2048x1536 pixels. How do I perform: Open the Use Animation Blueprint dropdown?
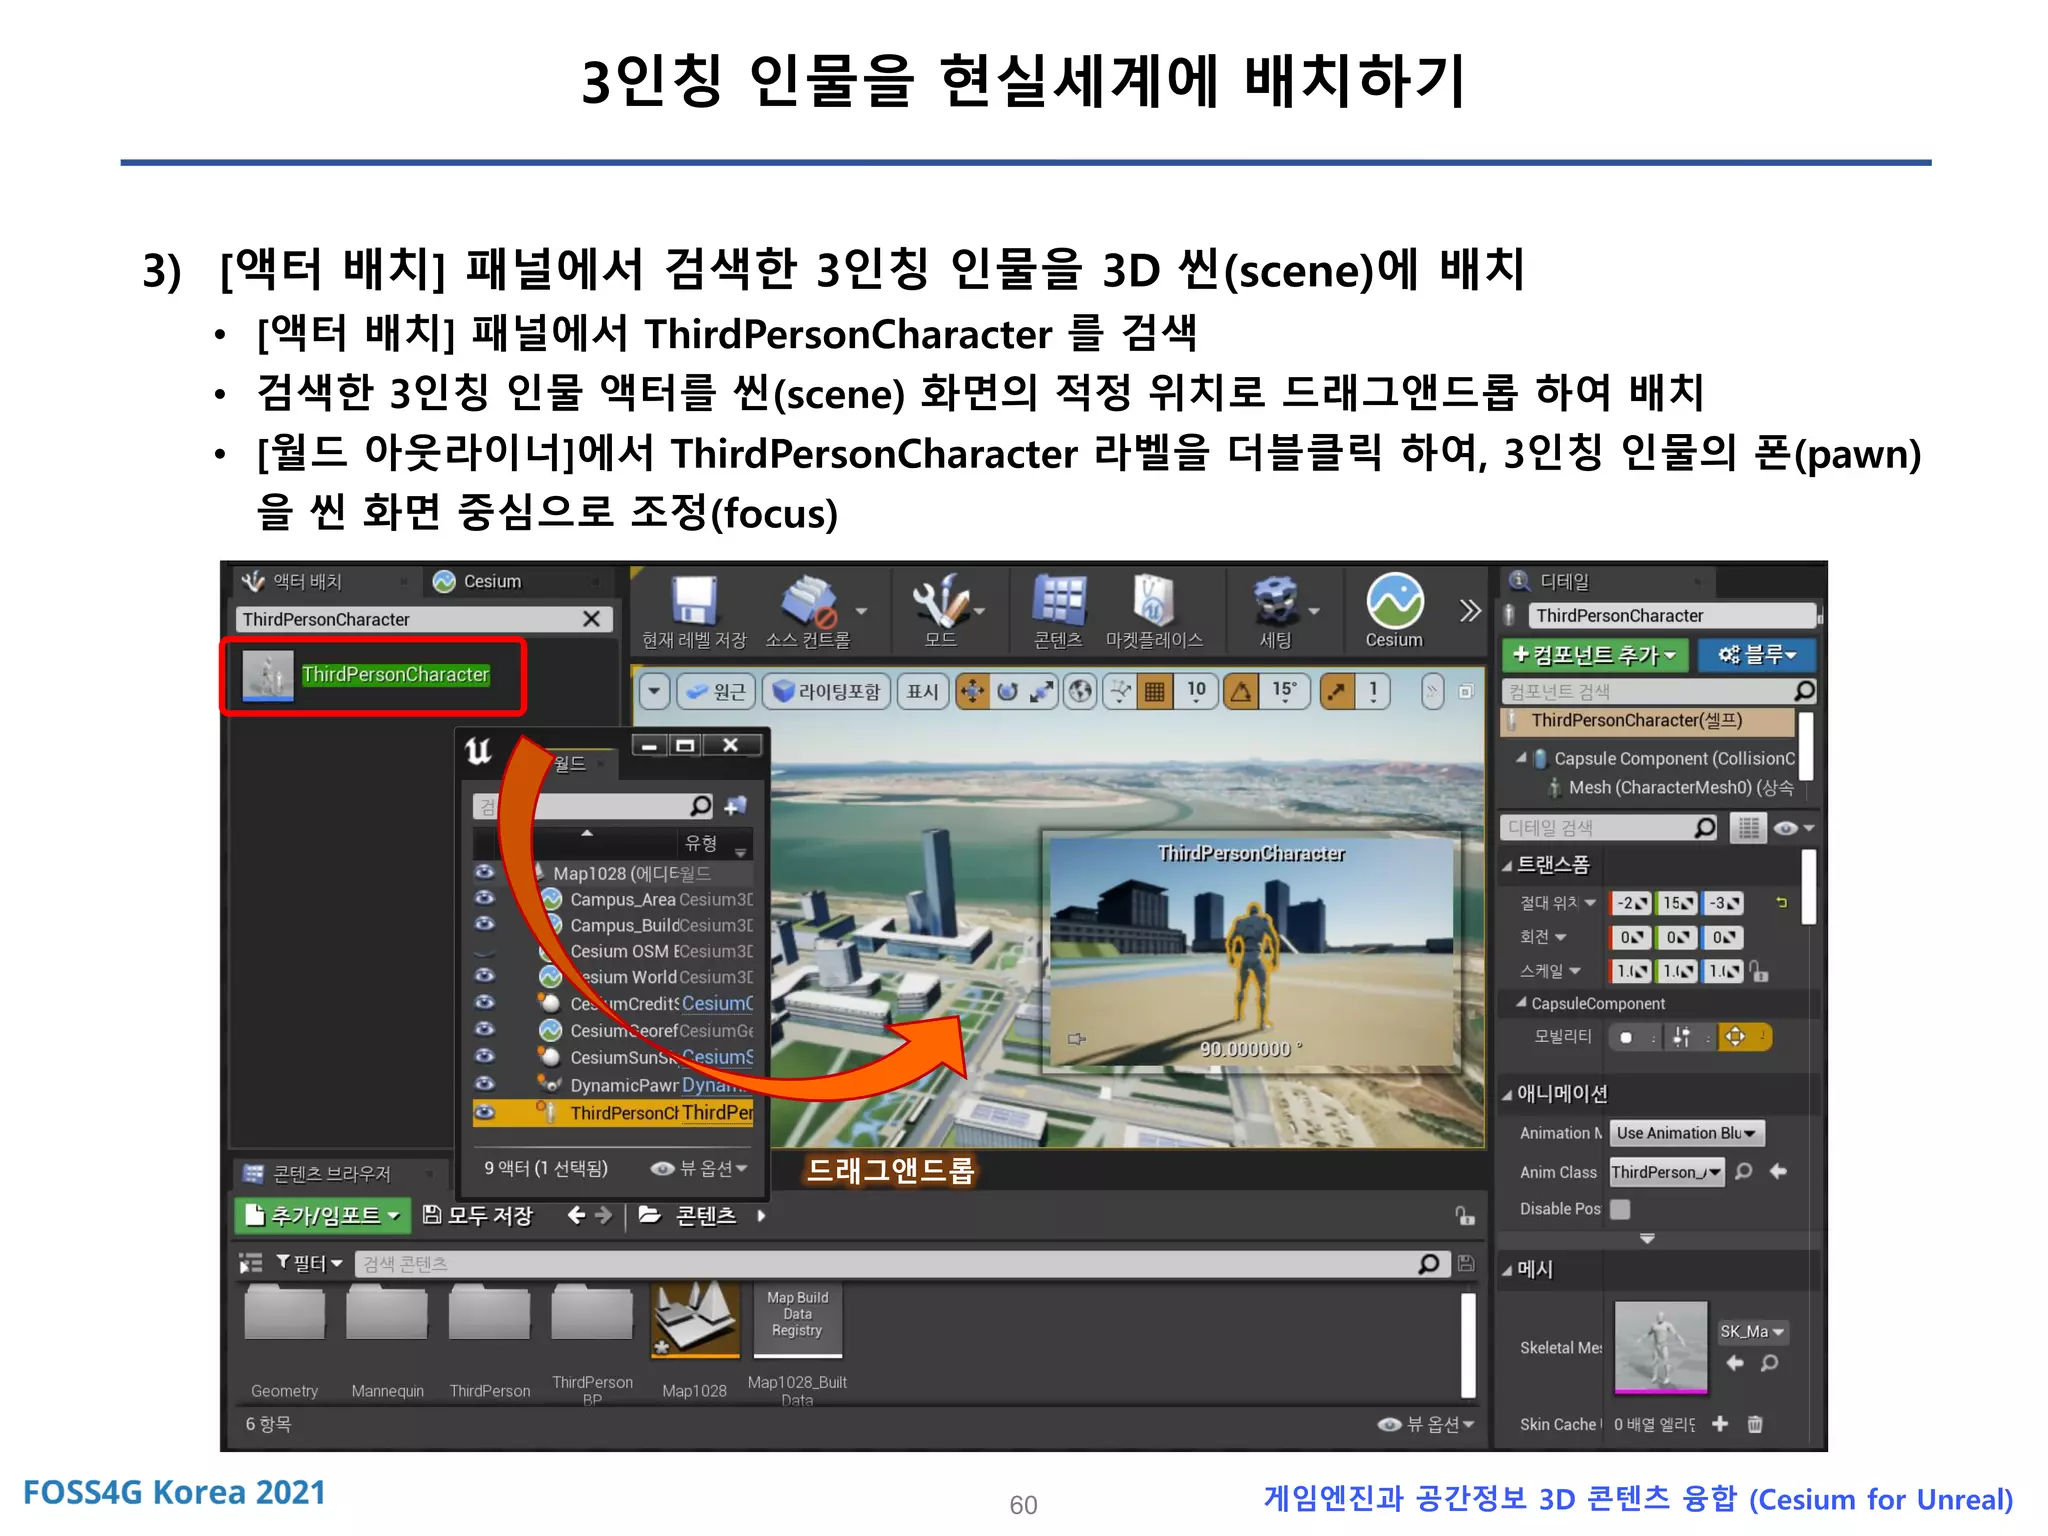click(x=1687, y=1133)
